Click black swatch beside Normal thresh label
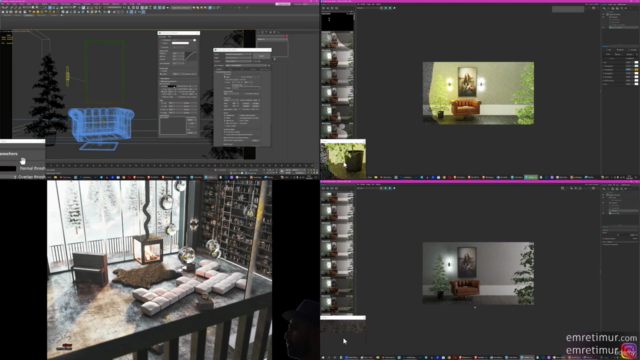640x360 pixels. coord(8,168)
